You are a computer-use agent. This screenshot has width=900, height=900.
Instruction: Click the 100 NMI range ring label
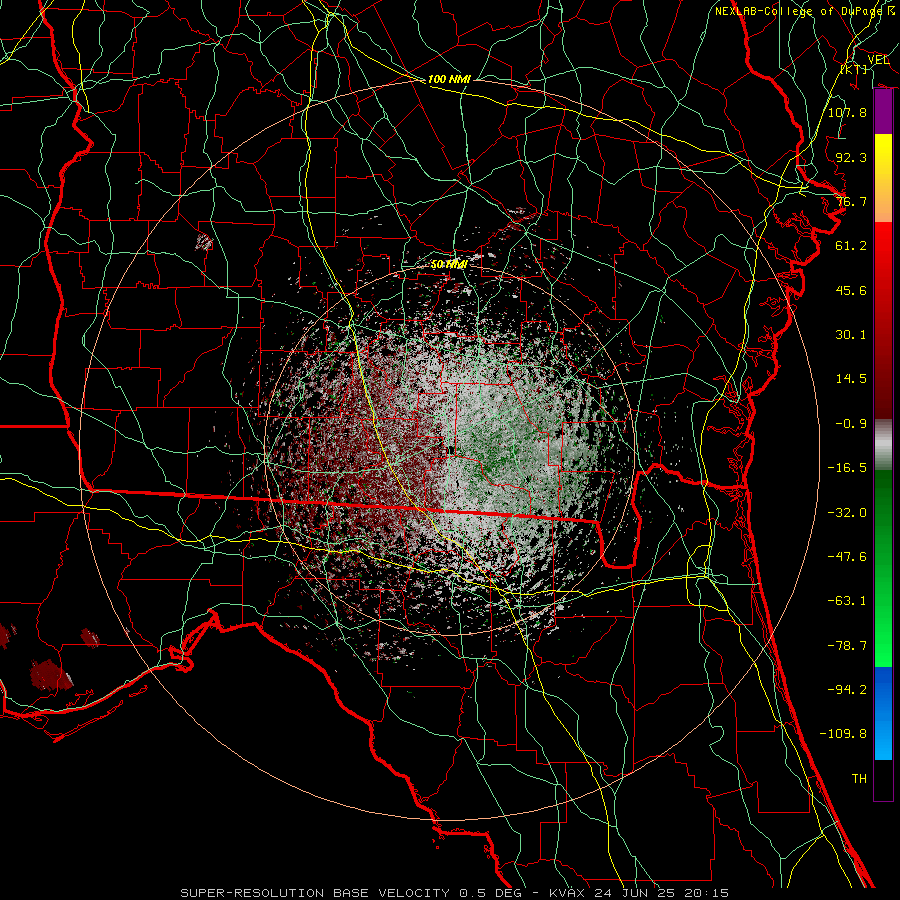(449, 79)
